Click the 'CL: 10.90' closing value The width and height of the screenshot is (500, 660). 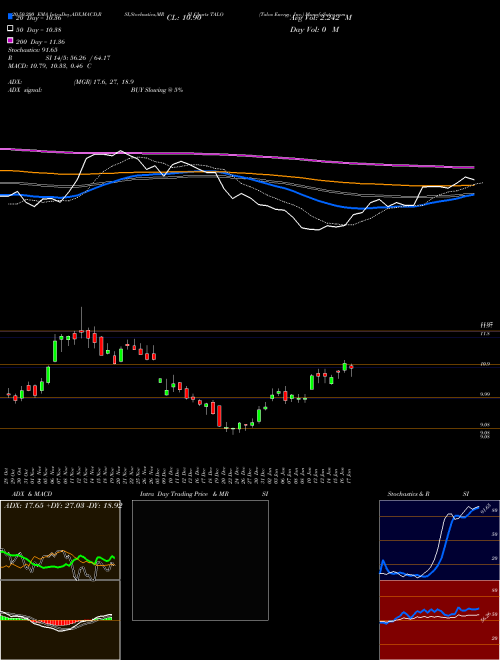pos(184,18)
